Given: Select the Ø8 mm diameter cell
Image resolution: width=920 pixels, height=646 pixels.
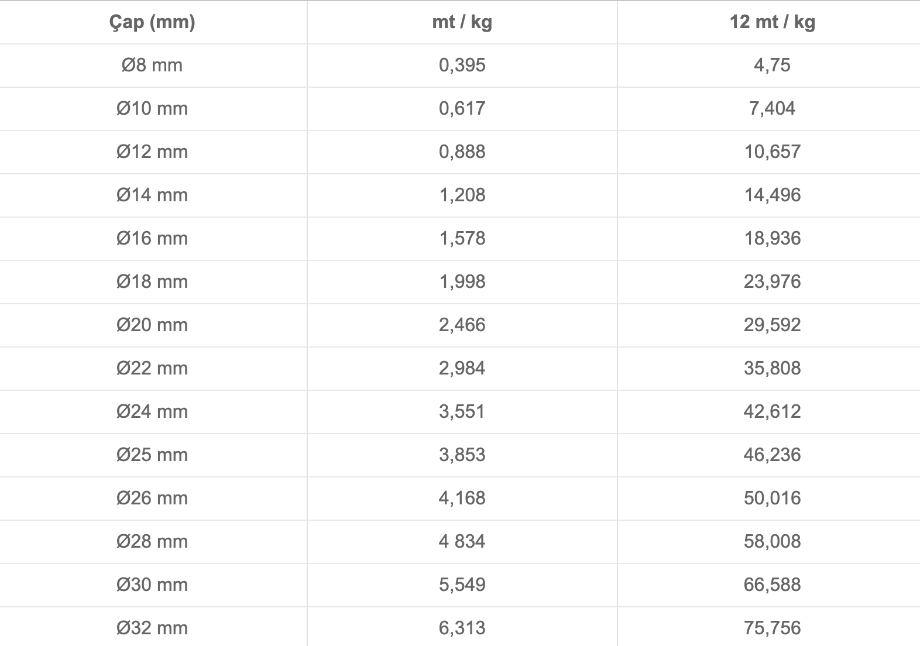Looking at the screenshot, I should pos(152,66).
